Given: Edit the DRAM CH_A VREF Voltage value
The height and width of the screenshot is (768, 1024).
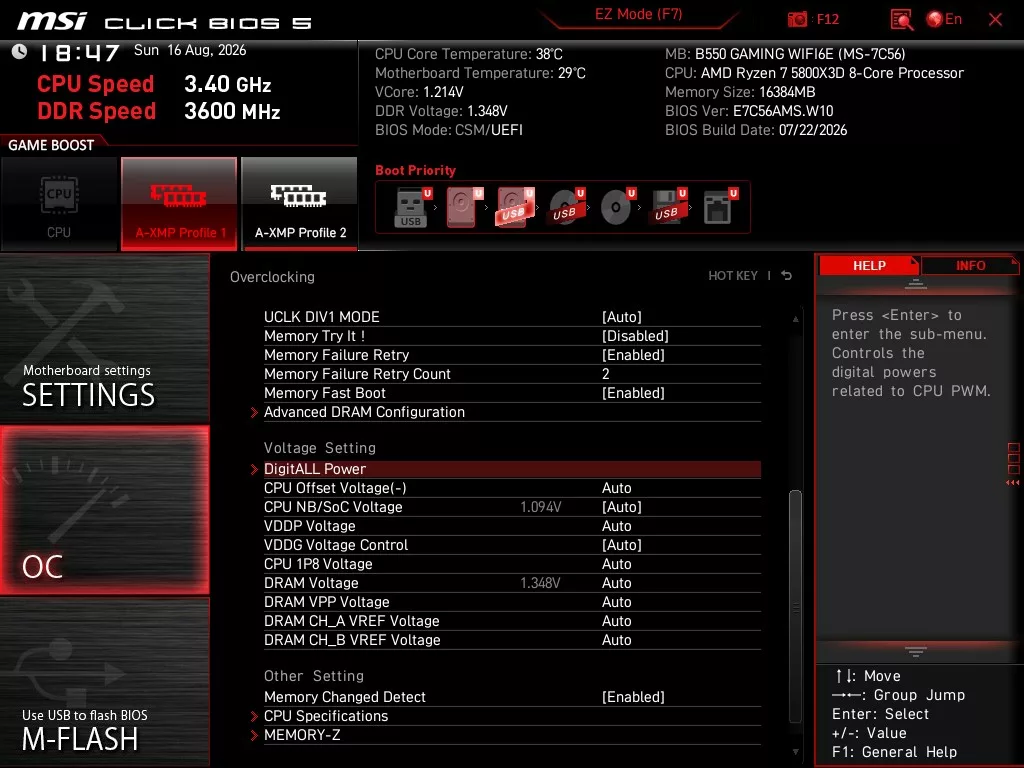Looking at the screenshot, I should [616, 620].
